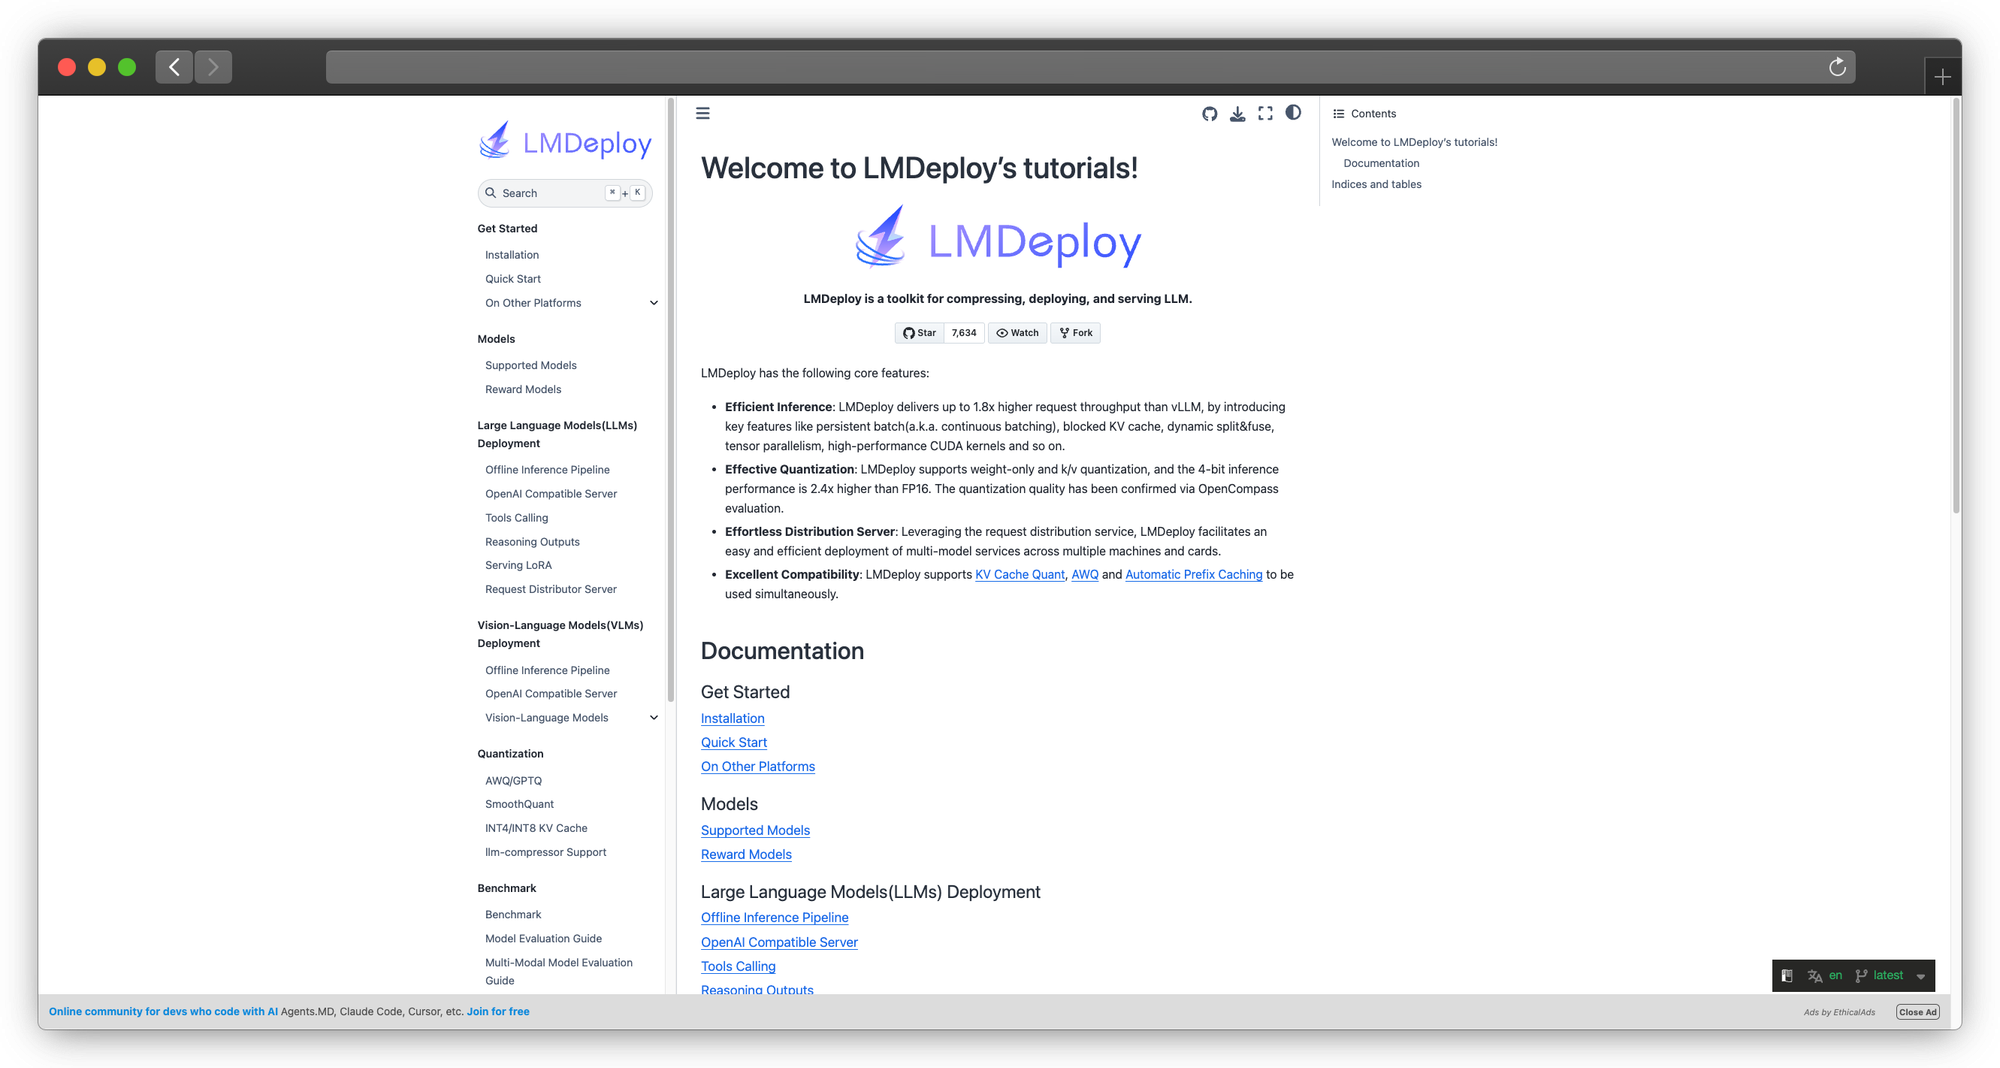Open INT4/INT8 KV Cache sidebar item
This screenshot has width=2000, height=1068.
(537, 828)
